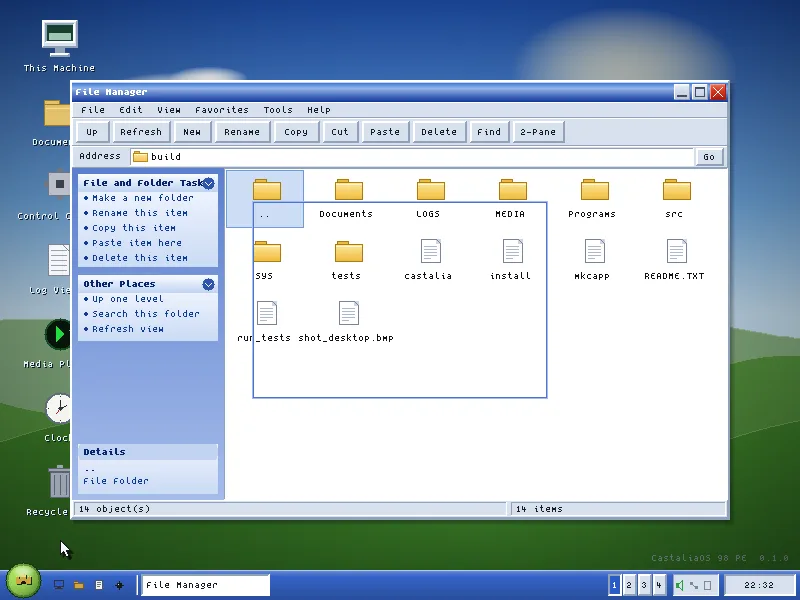Viewport: 800px width, 600px height.
Task: Click the Cut toolbar button
Action: tap(340, 132)
